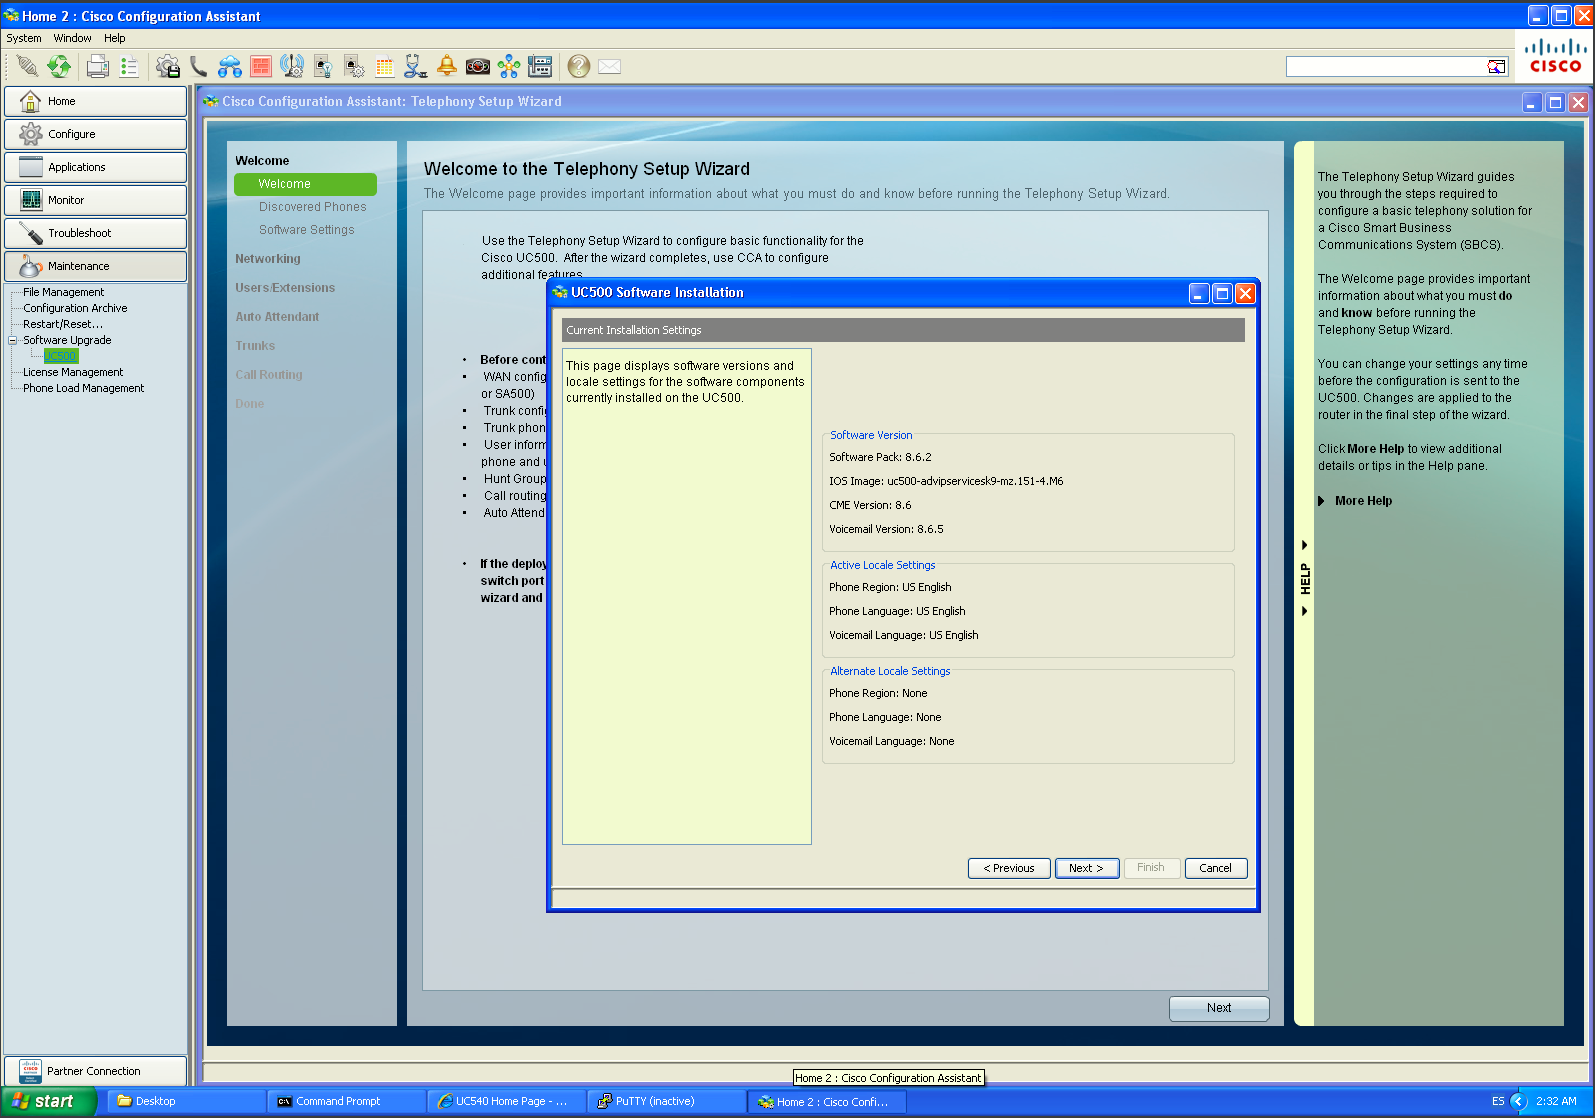Select the Software Upgrade tree item
1595x1118 pixels.
67,340
